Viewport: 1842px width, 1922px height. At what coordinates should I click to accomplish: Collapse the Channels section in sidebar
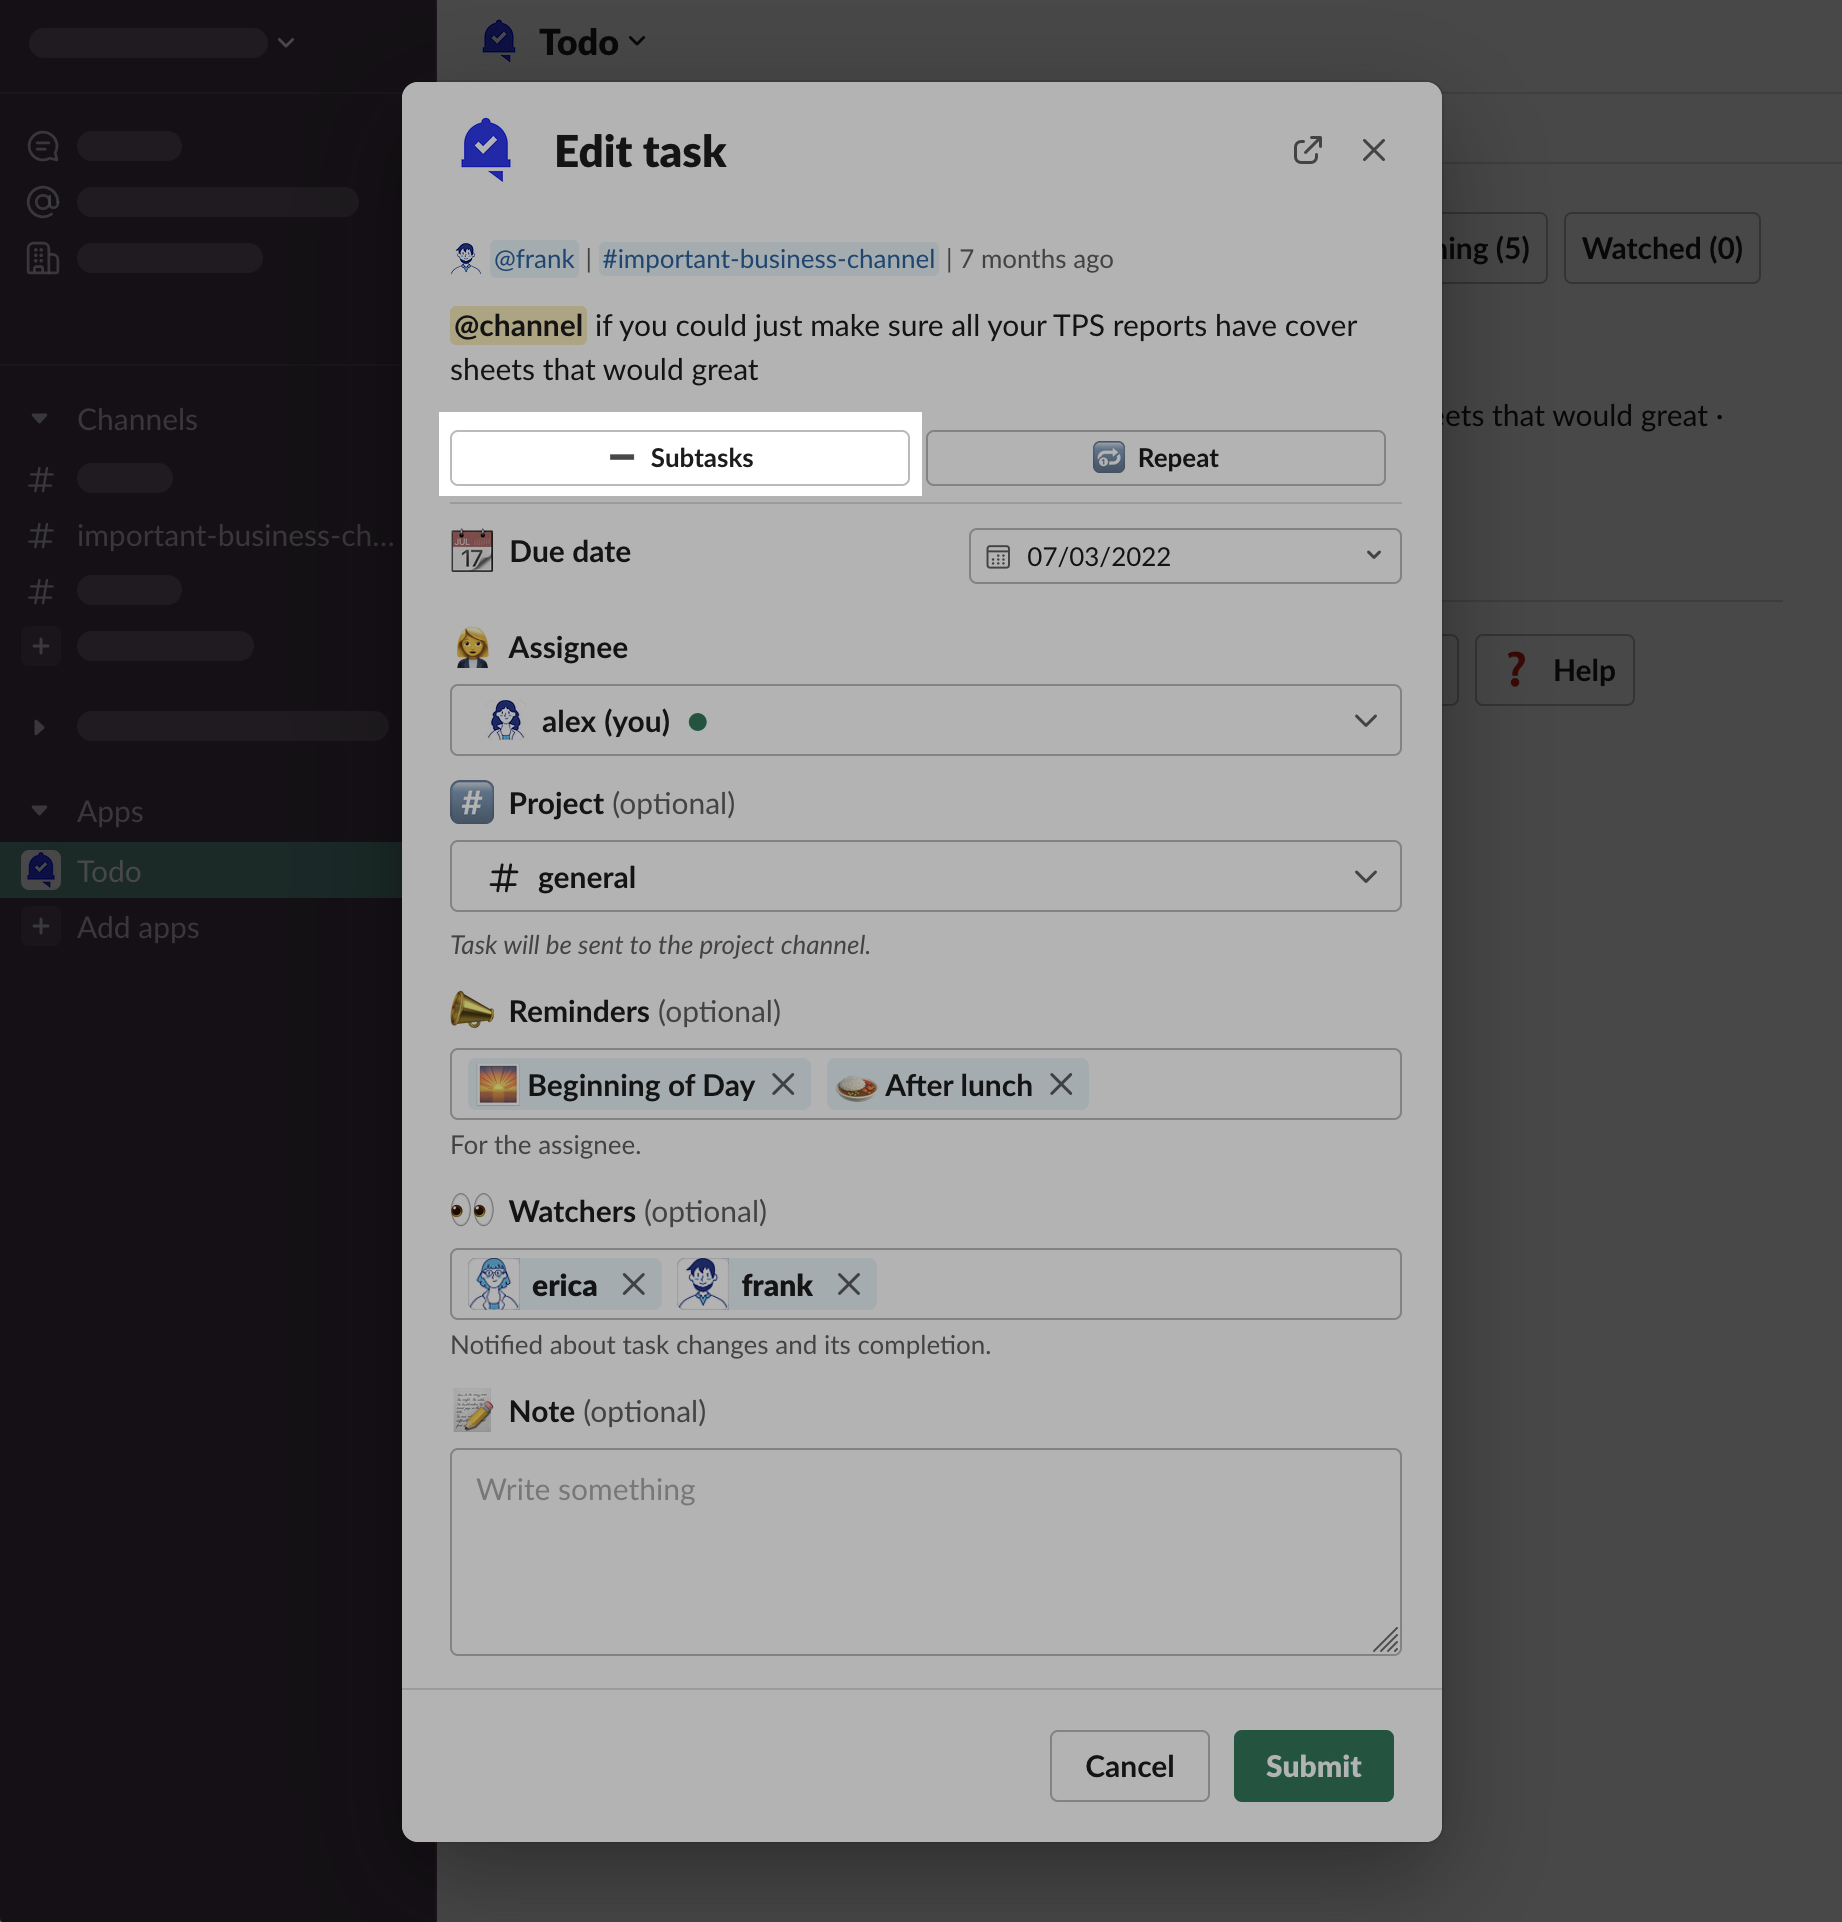(x=40, y=419)
